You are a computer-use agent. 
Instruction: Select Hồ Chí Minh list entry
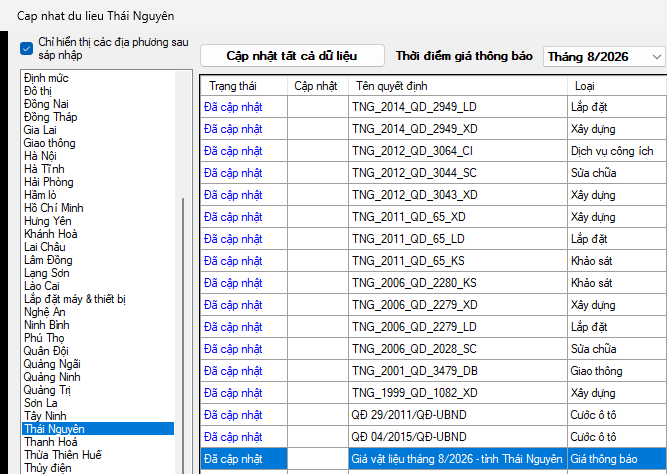54,208
